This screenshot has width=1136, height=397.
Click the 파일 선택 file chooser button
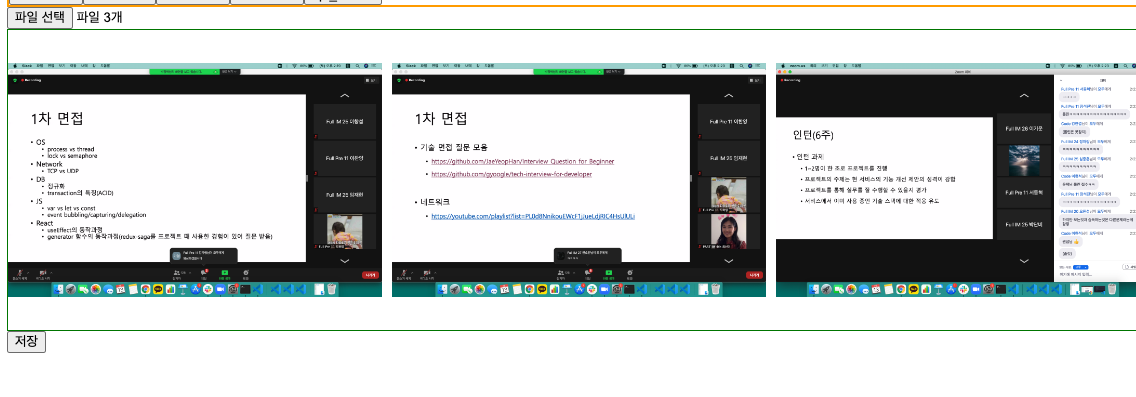40,17
